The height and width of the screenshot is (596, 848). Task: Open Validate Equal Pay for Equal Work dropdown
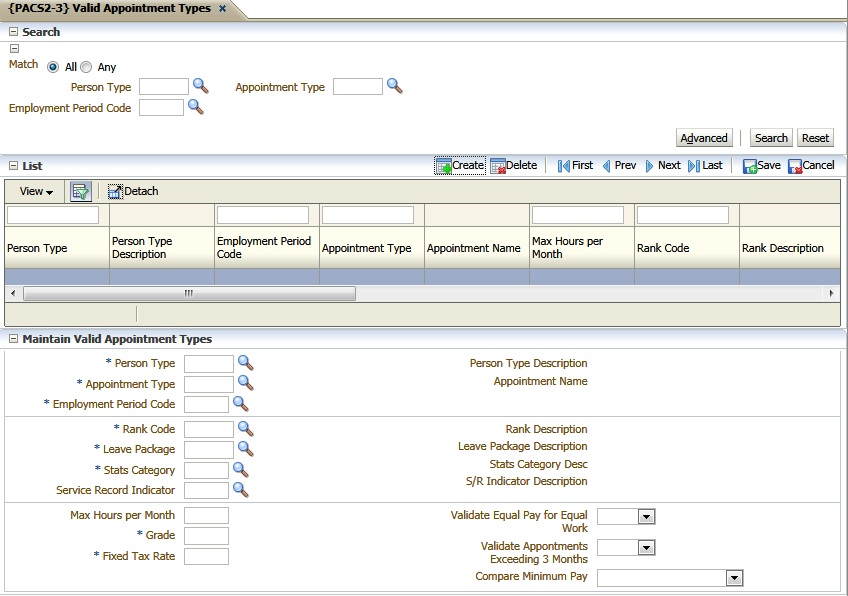[646, 517]
